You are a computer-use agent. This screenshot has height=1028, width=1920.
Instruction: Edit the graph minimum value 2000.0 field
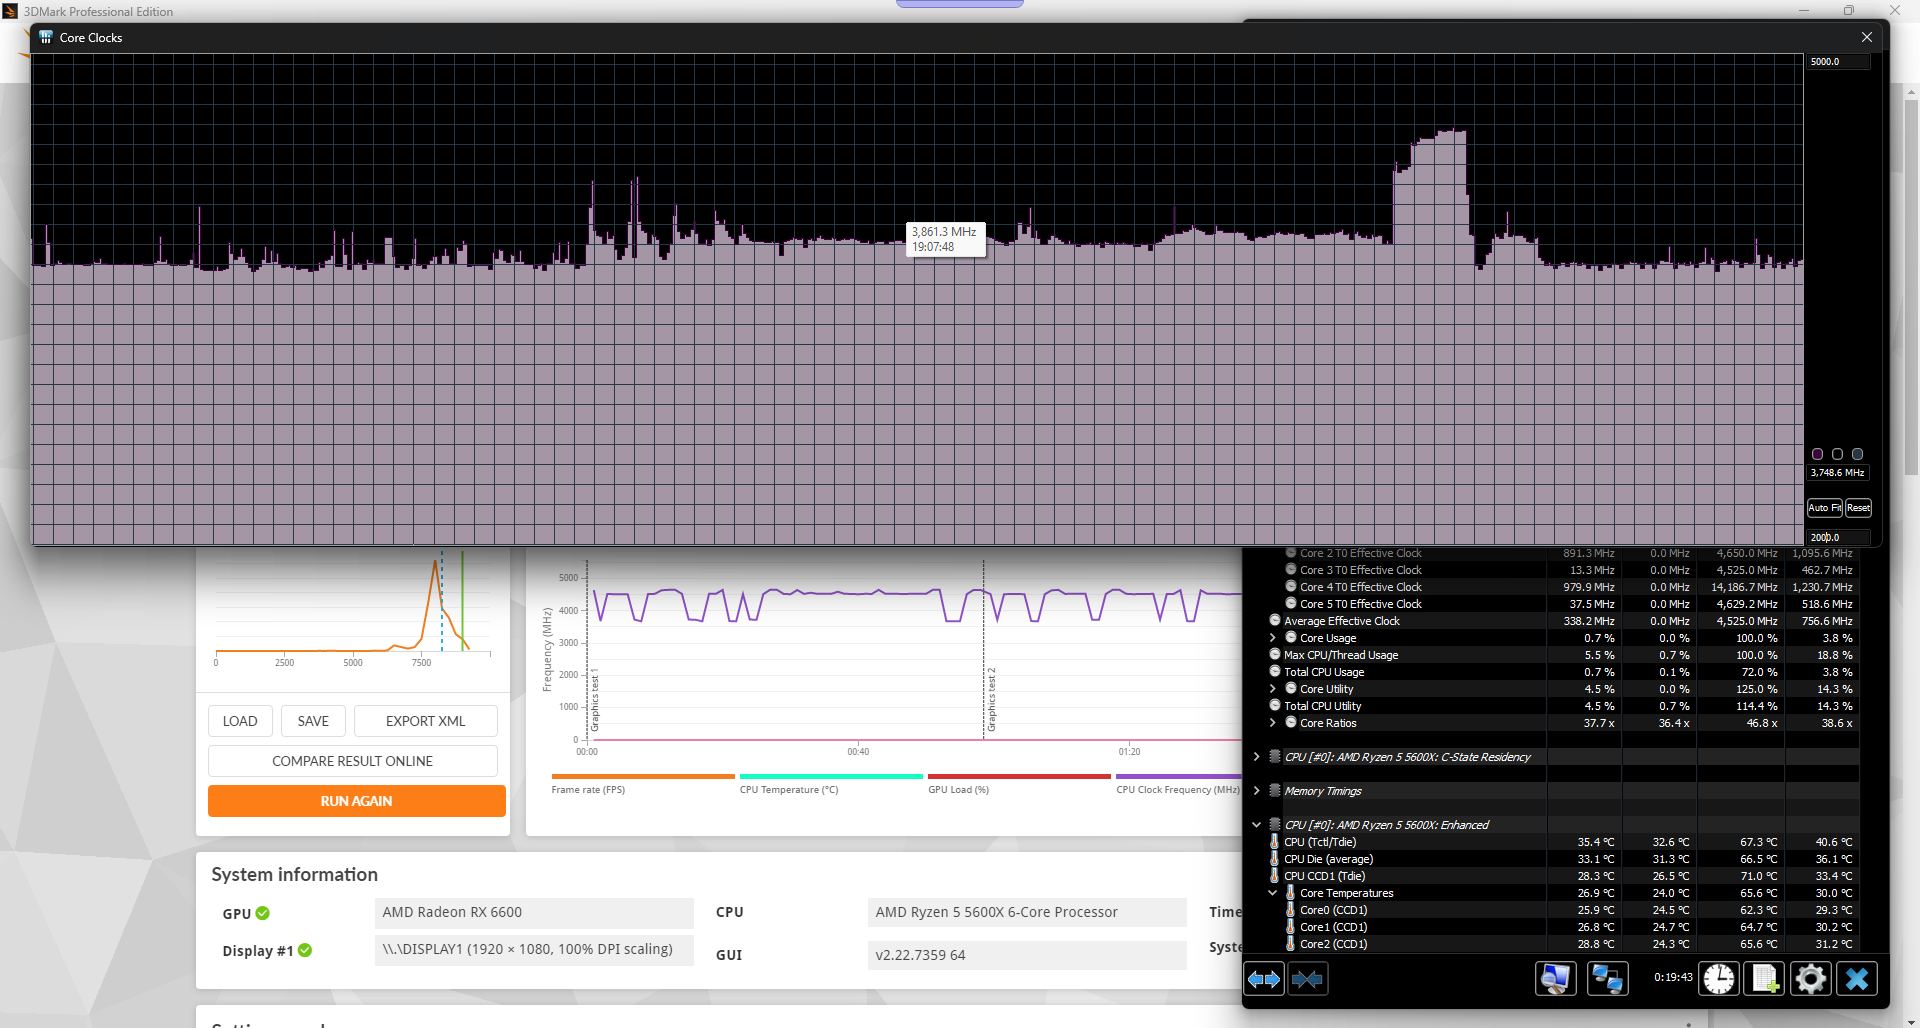coord(1838,537)
